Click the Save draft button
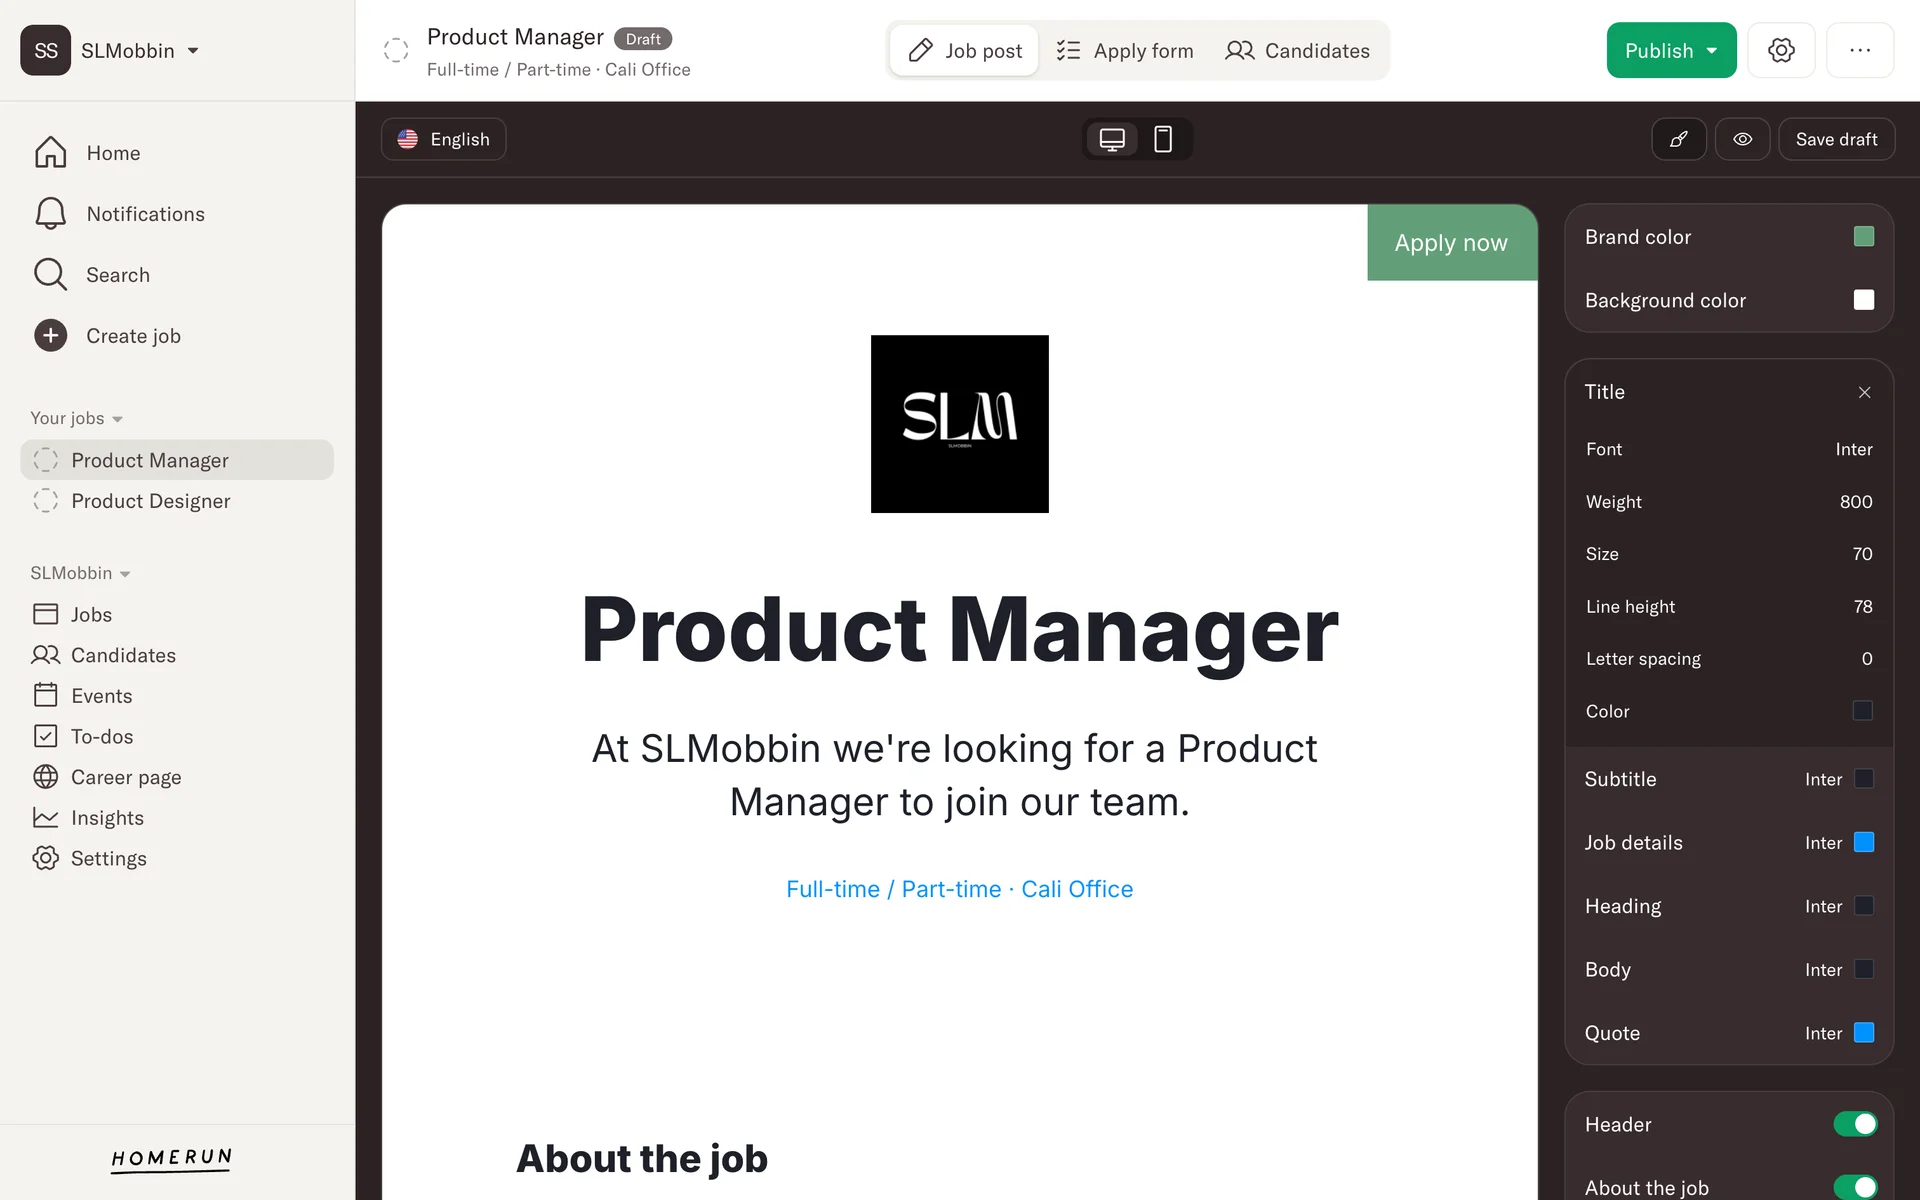 click(1836, 139)
